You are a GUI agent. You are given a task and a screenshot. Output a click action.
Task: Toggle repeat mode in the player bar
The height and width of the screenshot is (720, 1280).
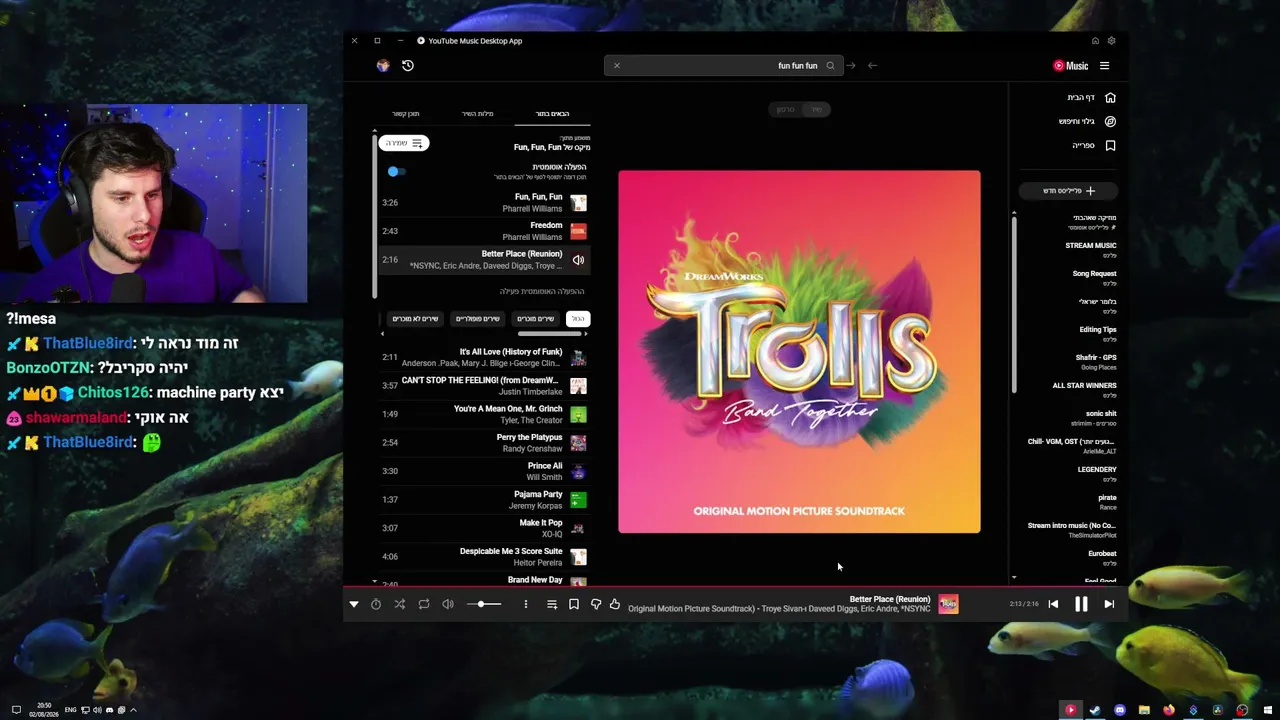click(424, 604)
